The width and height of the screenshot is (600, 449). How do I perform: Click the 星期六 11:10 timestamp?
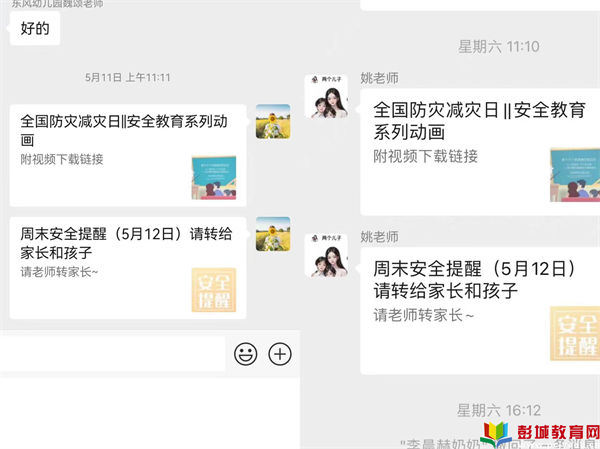(499, 47)
